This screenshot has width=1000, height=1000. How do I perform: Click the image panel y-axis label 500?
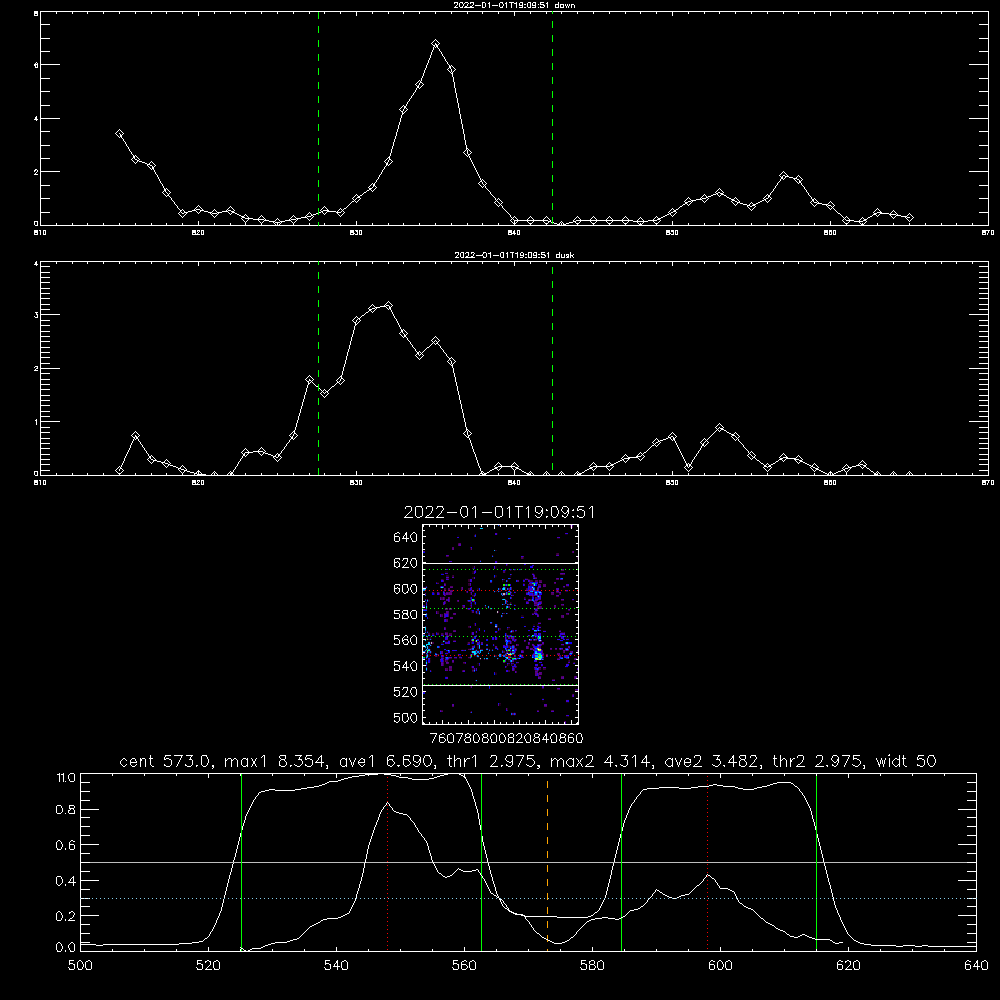[406, 718]
